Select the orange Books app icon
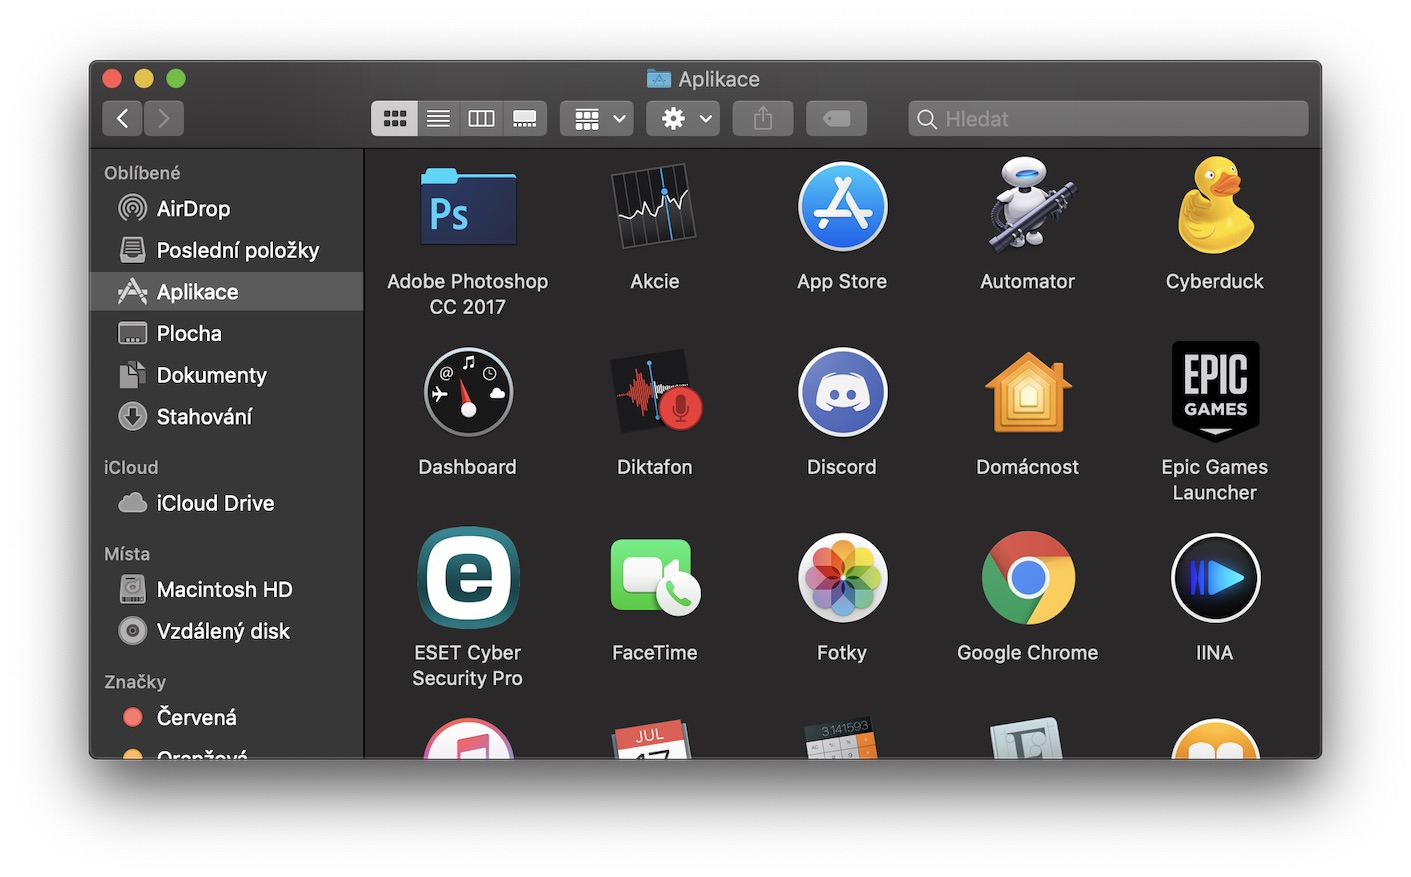 tap(1215, 739)
